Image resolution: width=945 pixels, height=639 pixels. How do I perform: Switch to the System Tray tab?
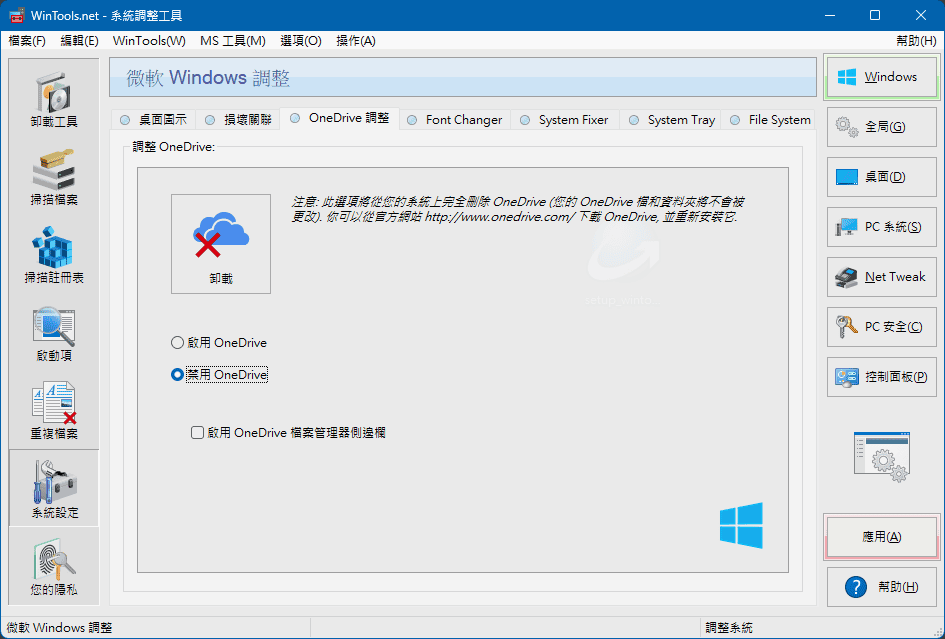(680, 120)
